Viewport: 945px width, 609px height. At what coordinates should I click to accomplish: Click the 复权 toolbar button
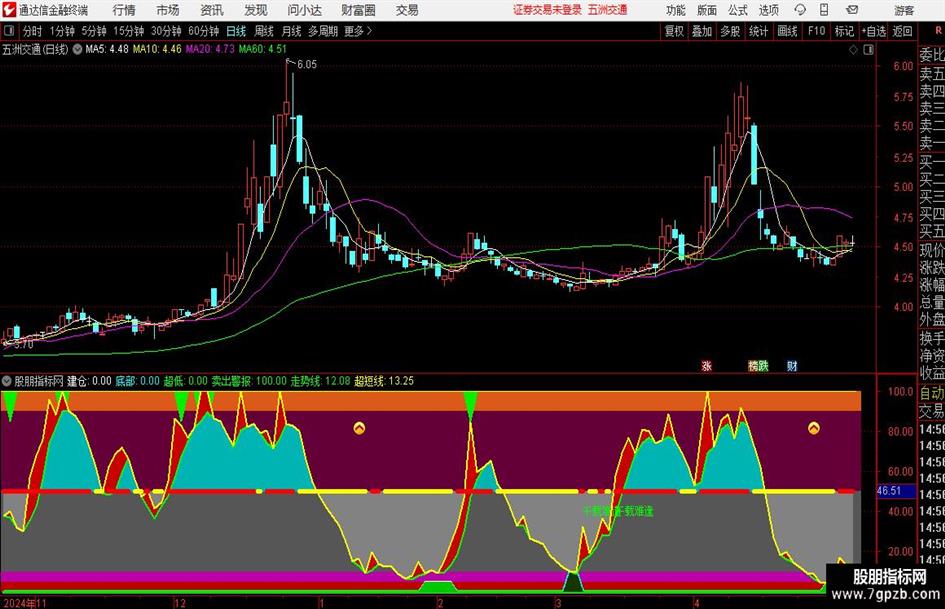674,31
